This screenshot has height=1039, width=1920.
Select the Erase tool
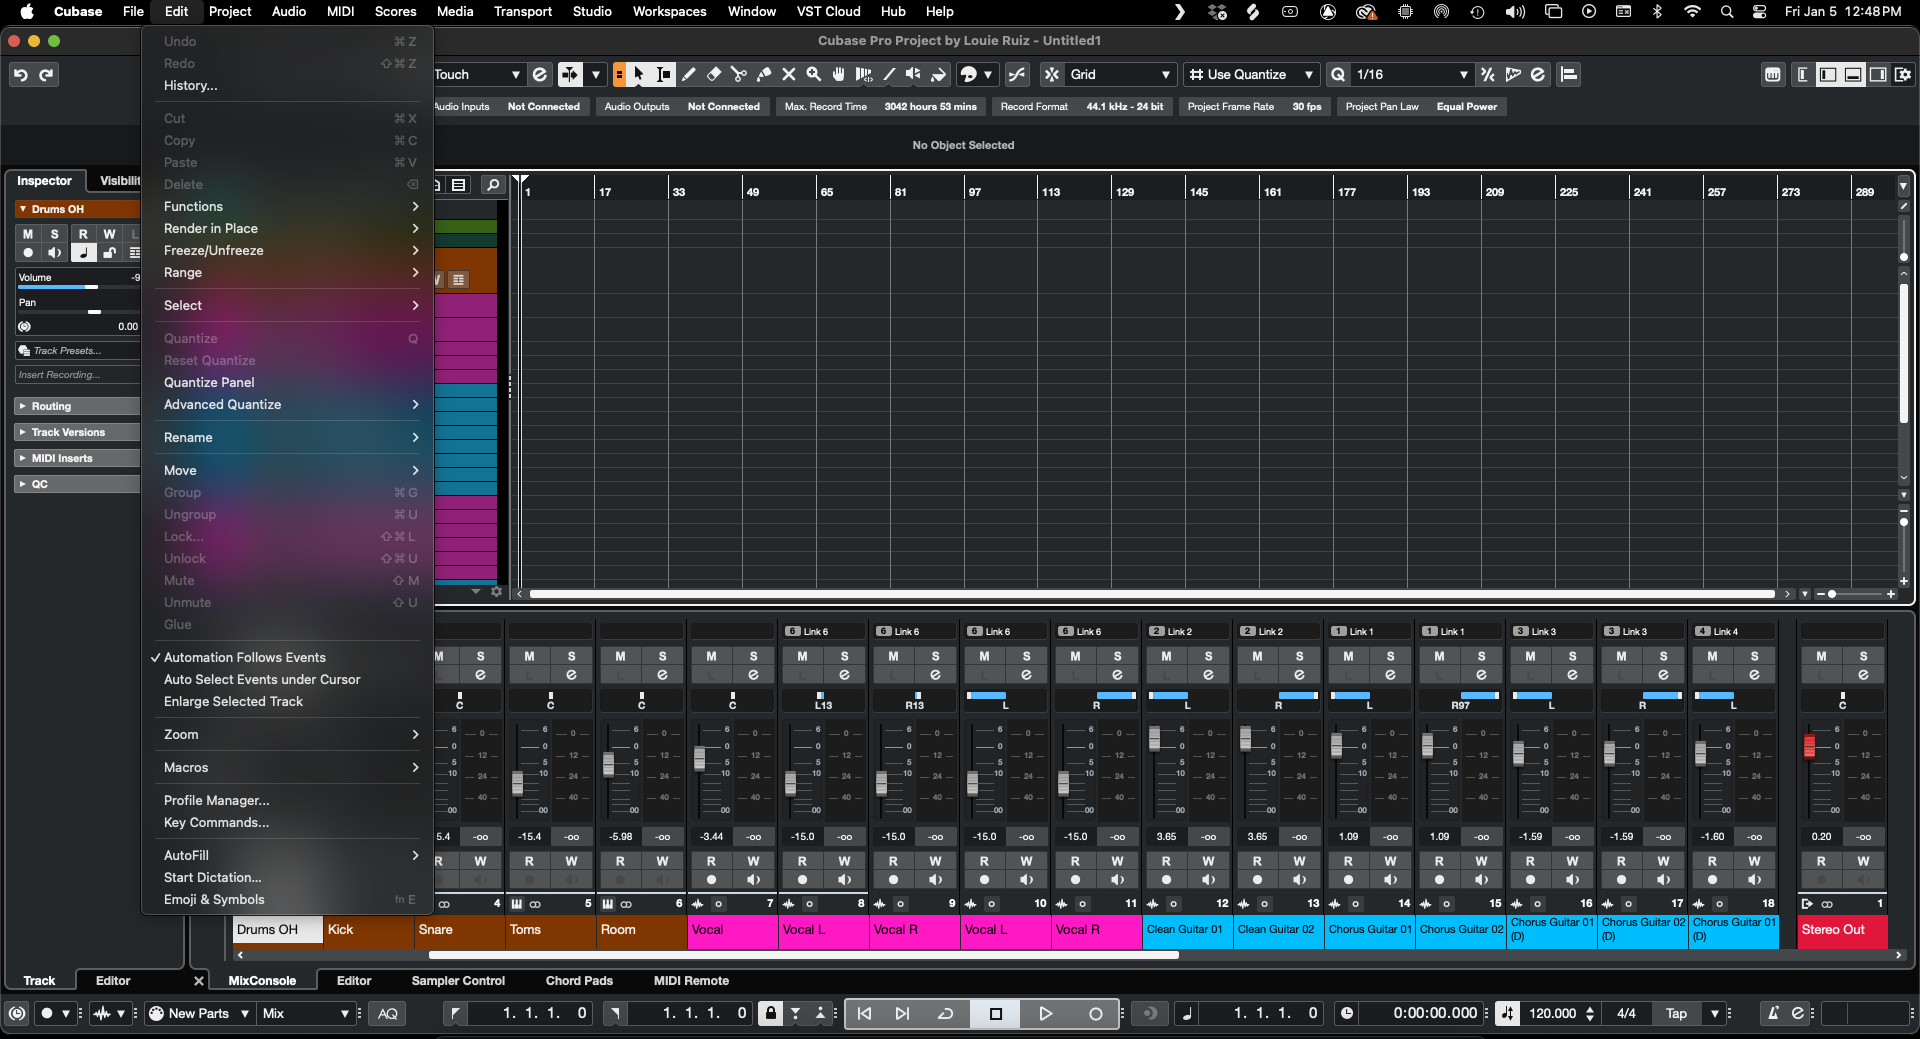(714, 74)
